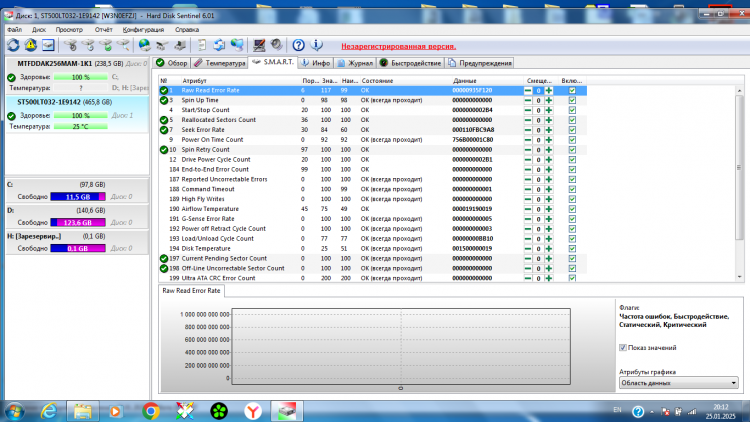Click the Hard Disk Sentinel taskbar icon
The height and width of the screenshot is (422, 750).
[287, 411]
